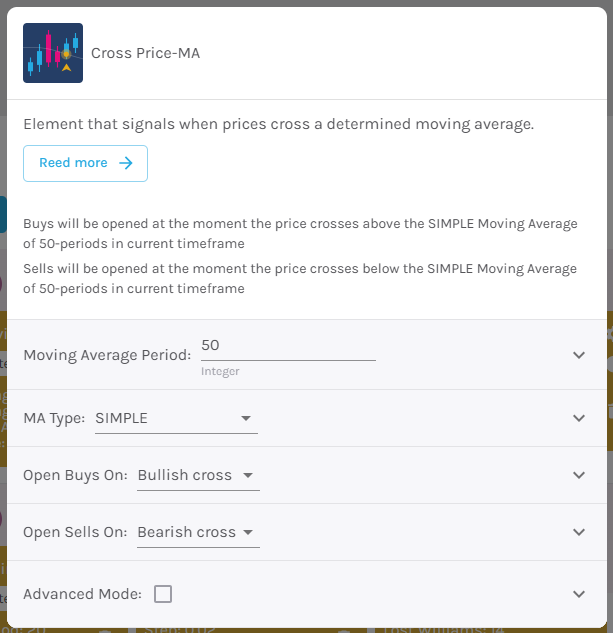Open the Bullish cross dropdown
The image size is (613, 633).
coord(198,476)
